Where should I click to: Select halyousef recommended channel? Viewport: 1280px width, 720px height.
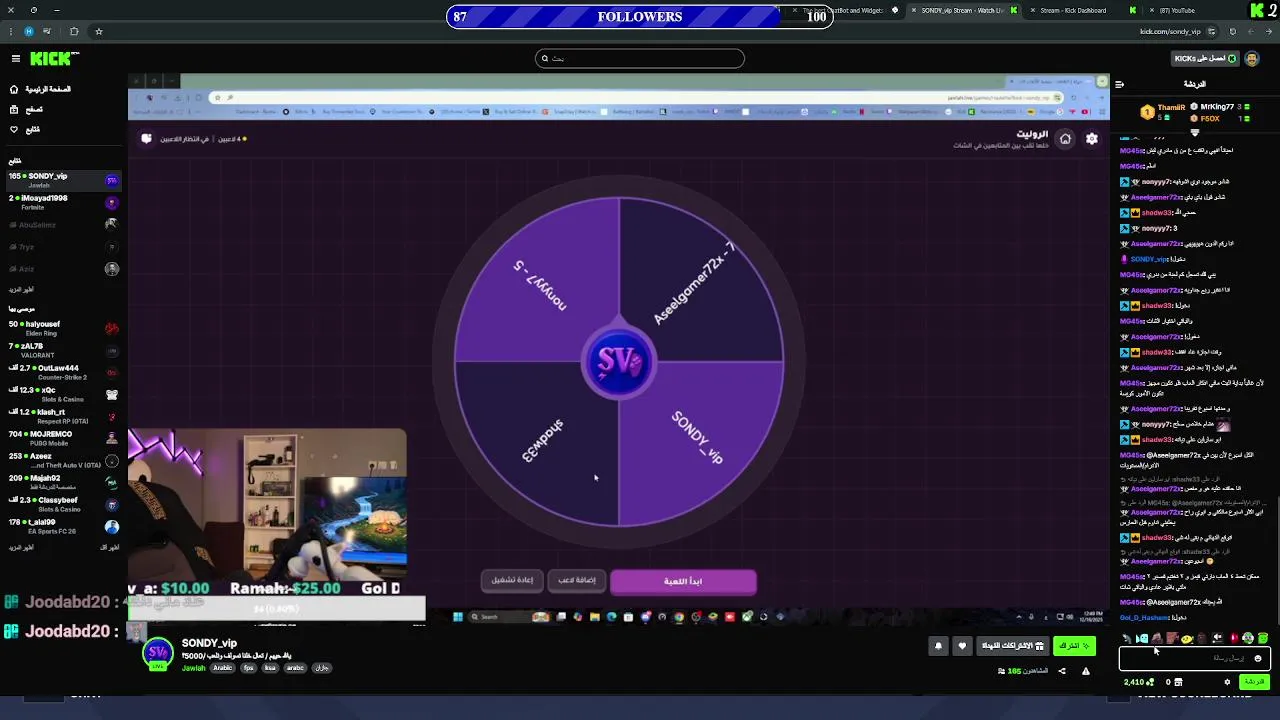(64, 328)
